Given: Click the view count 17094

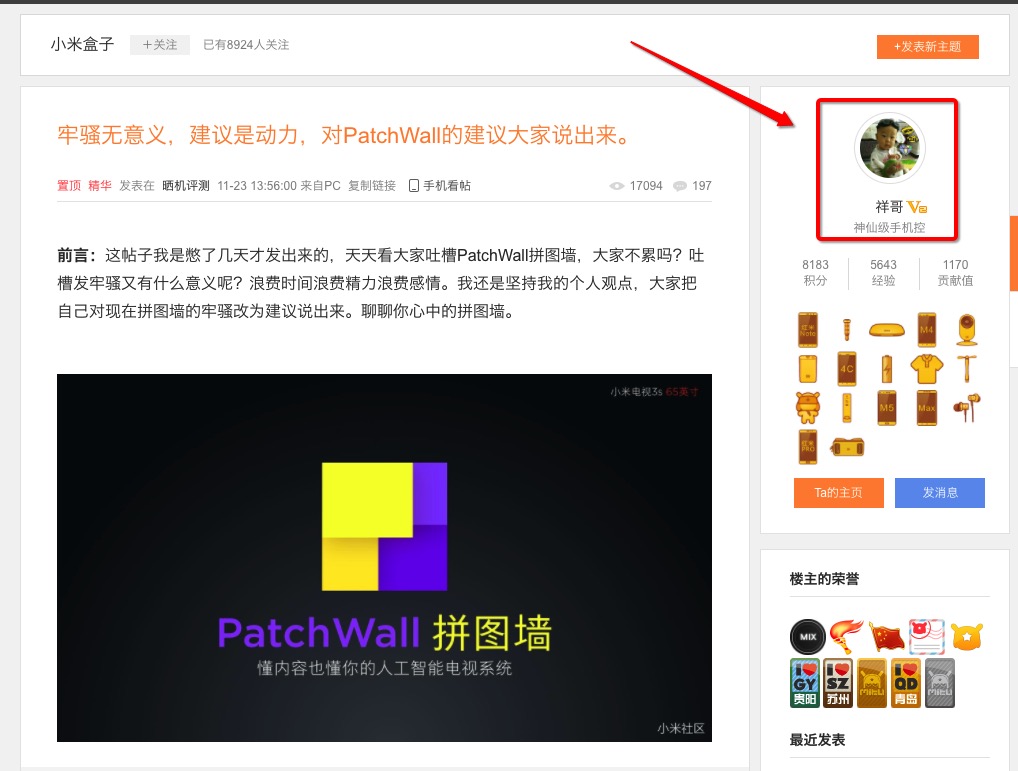Looking at the screenshot, I should click(646, 186).
